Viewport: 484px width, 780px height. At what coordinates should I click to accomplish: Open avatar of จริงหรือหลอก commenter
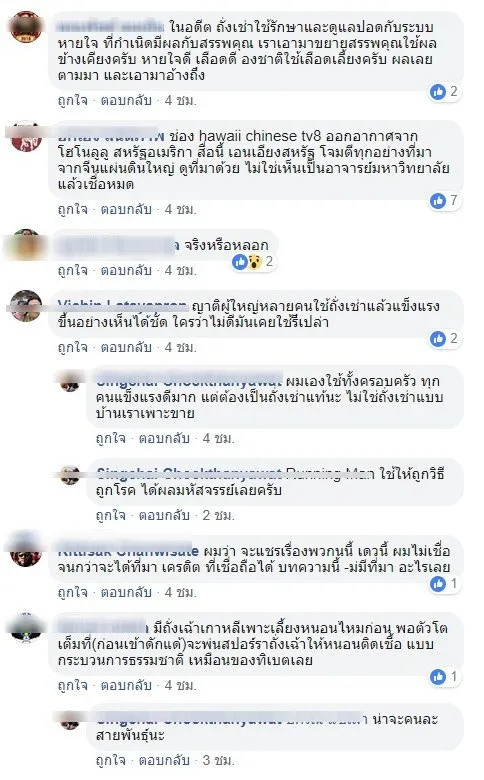tap(26, 245)
